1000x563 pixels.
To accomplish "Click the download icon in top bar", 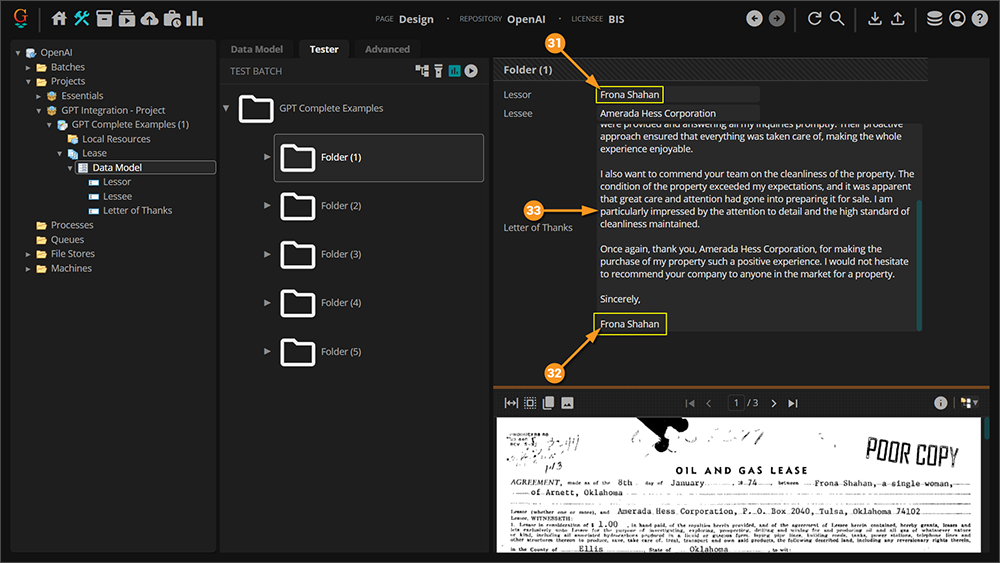I will tap(875, 18).
